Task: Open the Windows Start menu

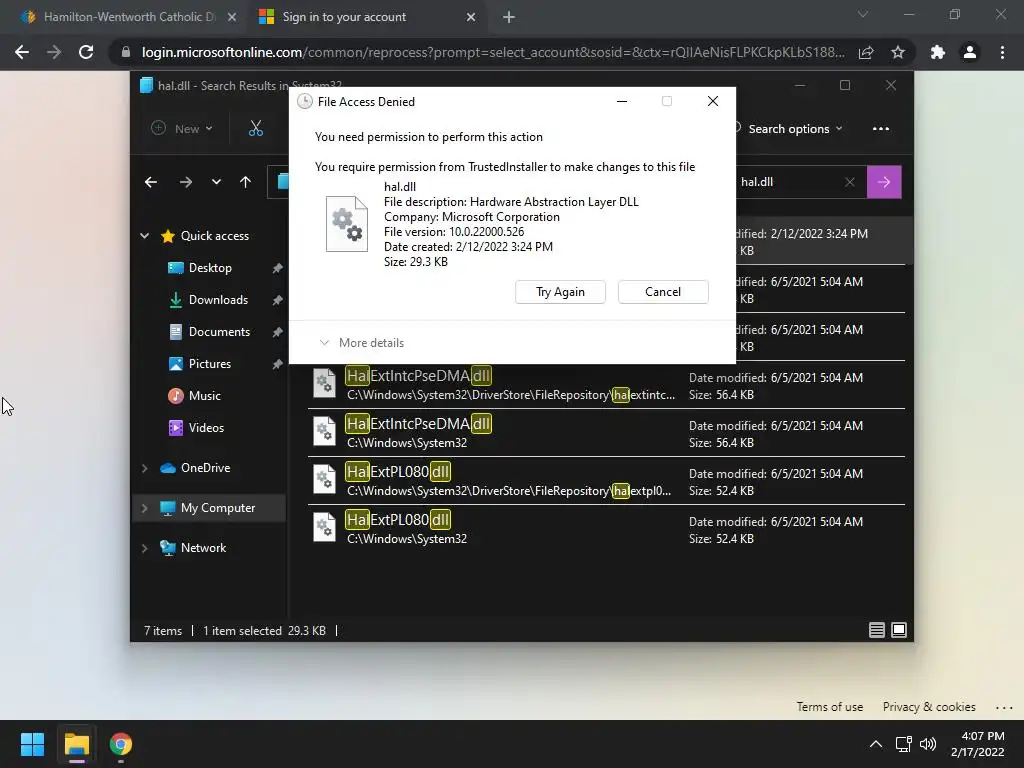Action: point(32,744)
